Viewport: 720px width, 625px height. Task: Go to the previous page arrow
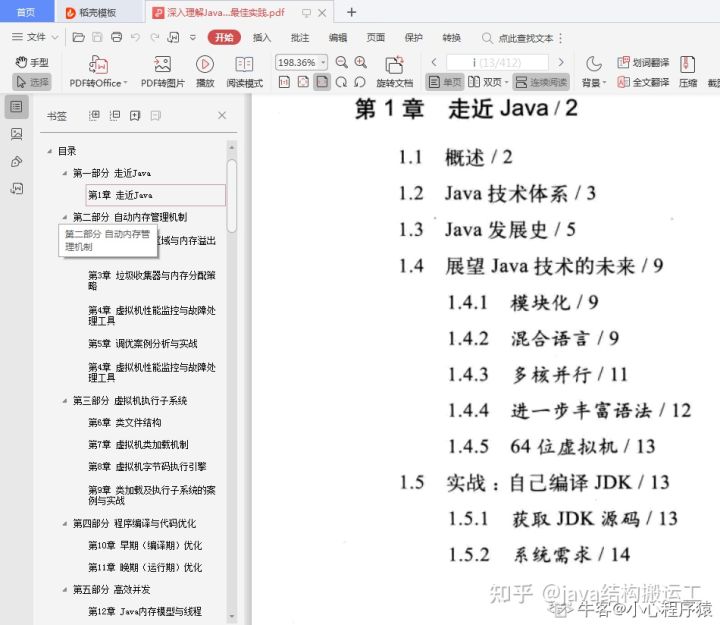(x=434, y=62)
